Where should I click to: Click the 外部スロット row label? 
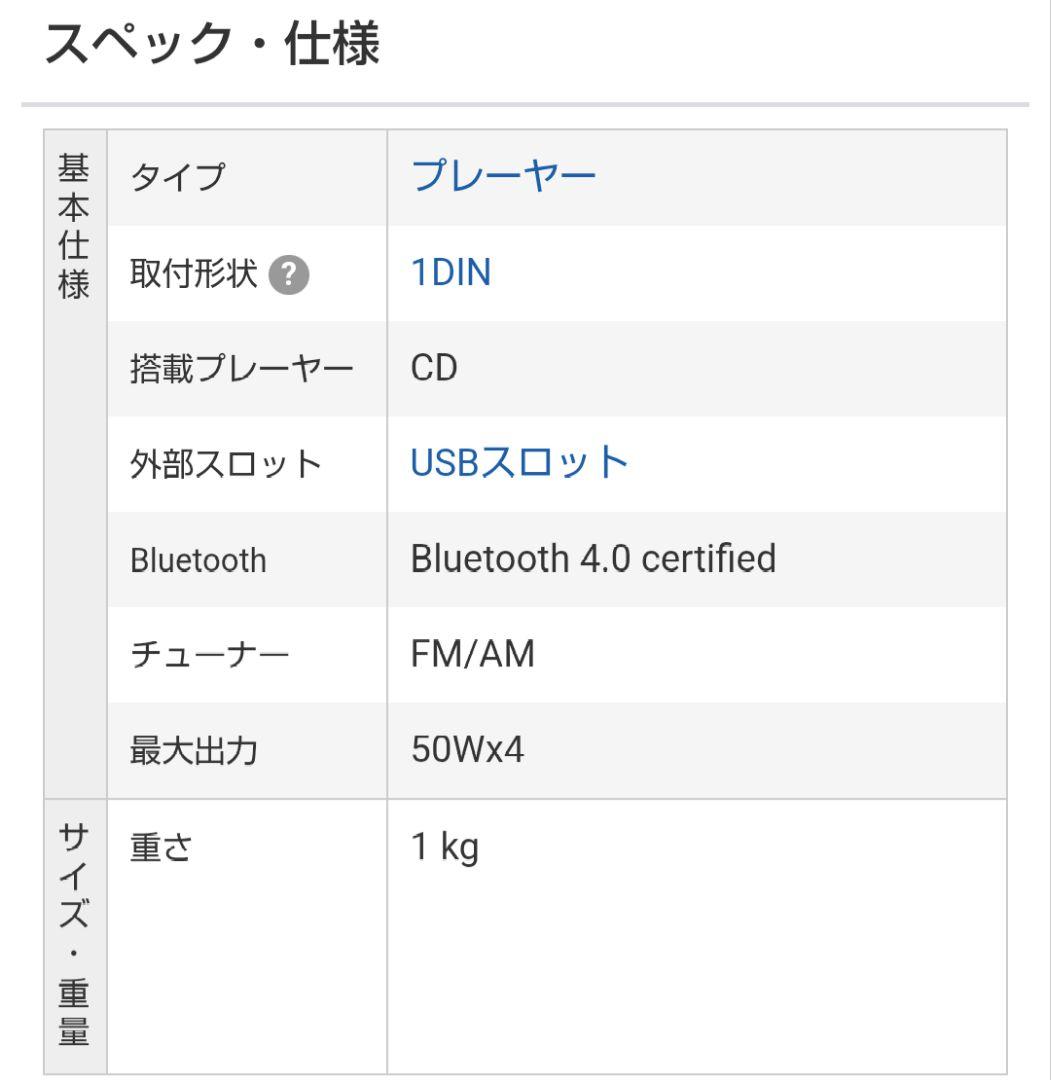(x=226, y=464)
